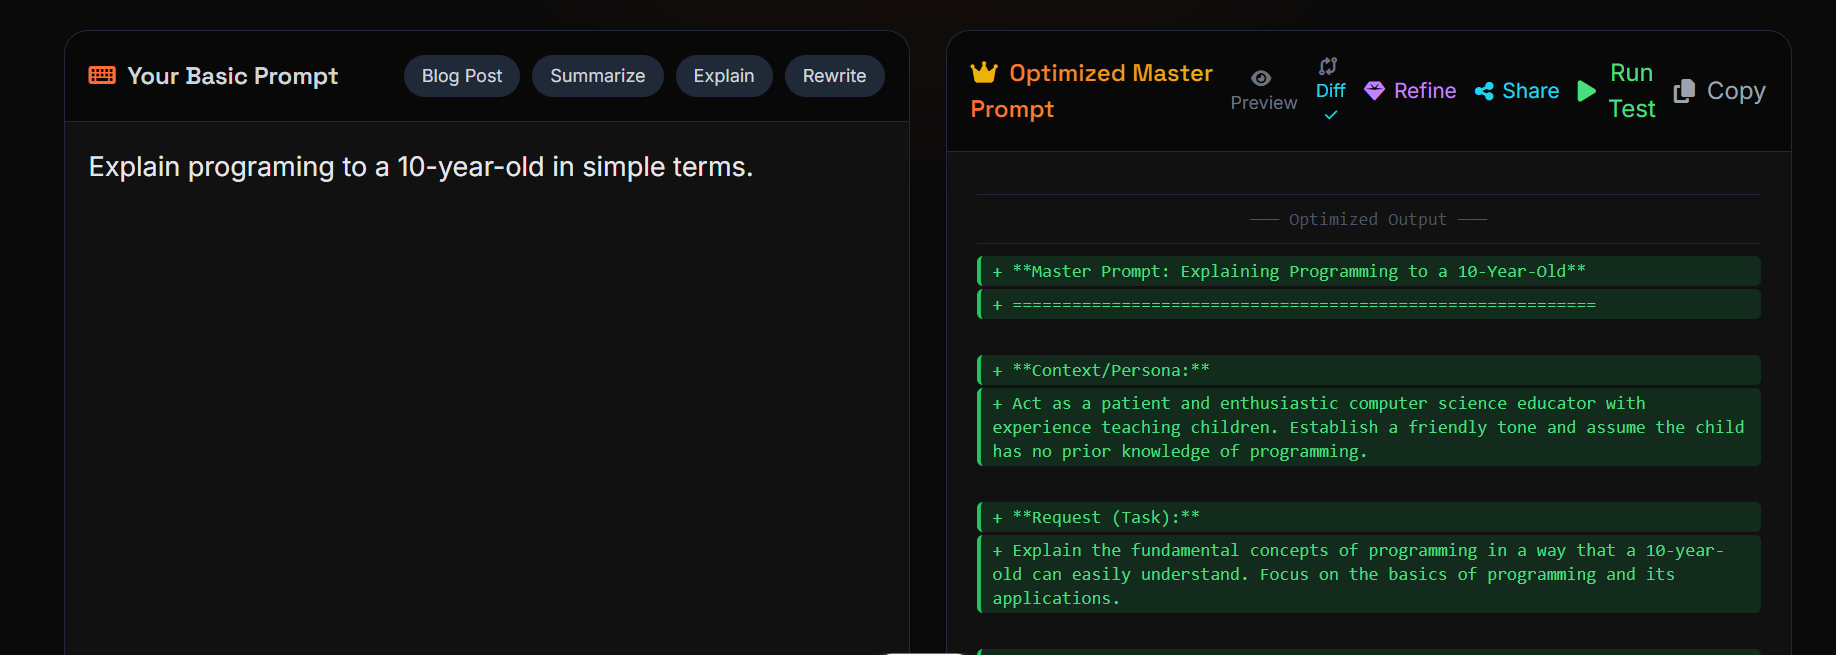Click the Copy clipboard icon
This screenshot has height=655, width=1836.
(x=1684, y=91)
